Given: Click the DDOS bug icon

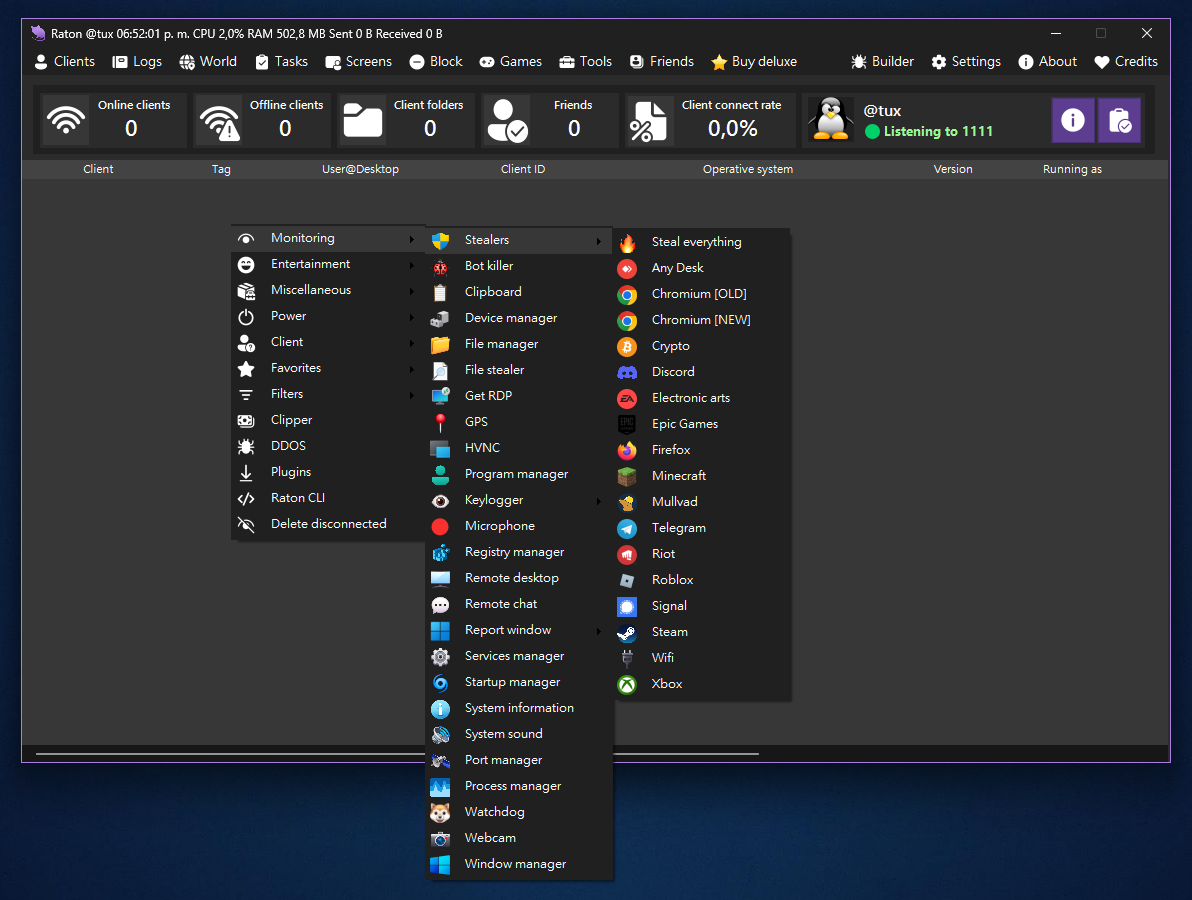Looking at the screenshot, I should point(246,446).
